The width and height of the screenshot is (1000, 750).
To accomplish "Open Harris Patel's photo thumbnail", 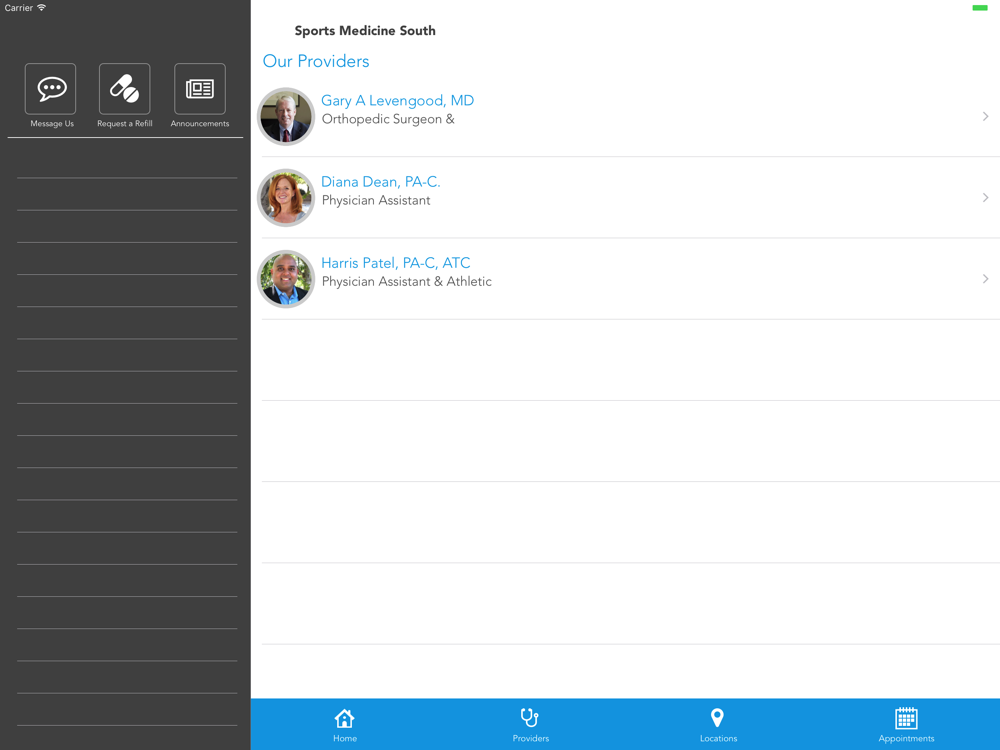I will (x=286, y=279).
